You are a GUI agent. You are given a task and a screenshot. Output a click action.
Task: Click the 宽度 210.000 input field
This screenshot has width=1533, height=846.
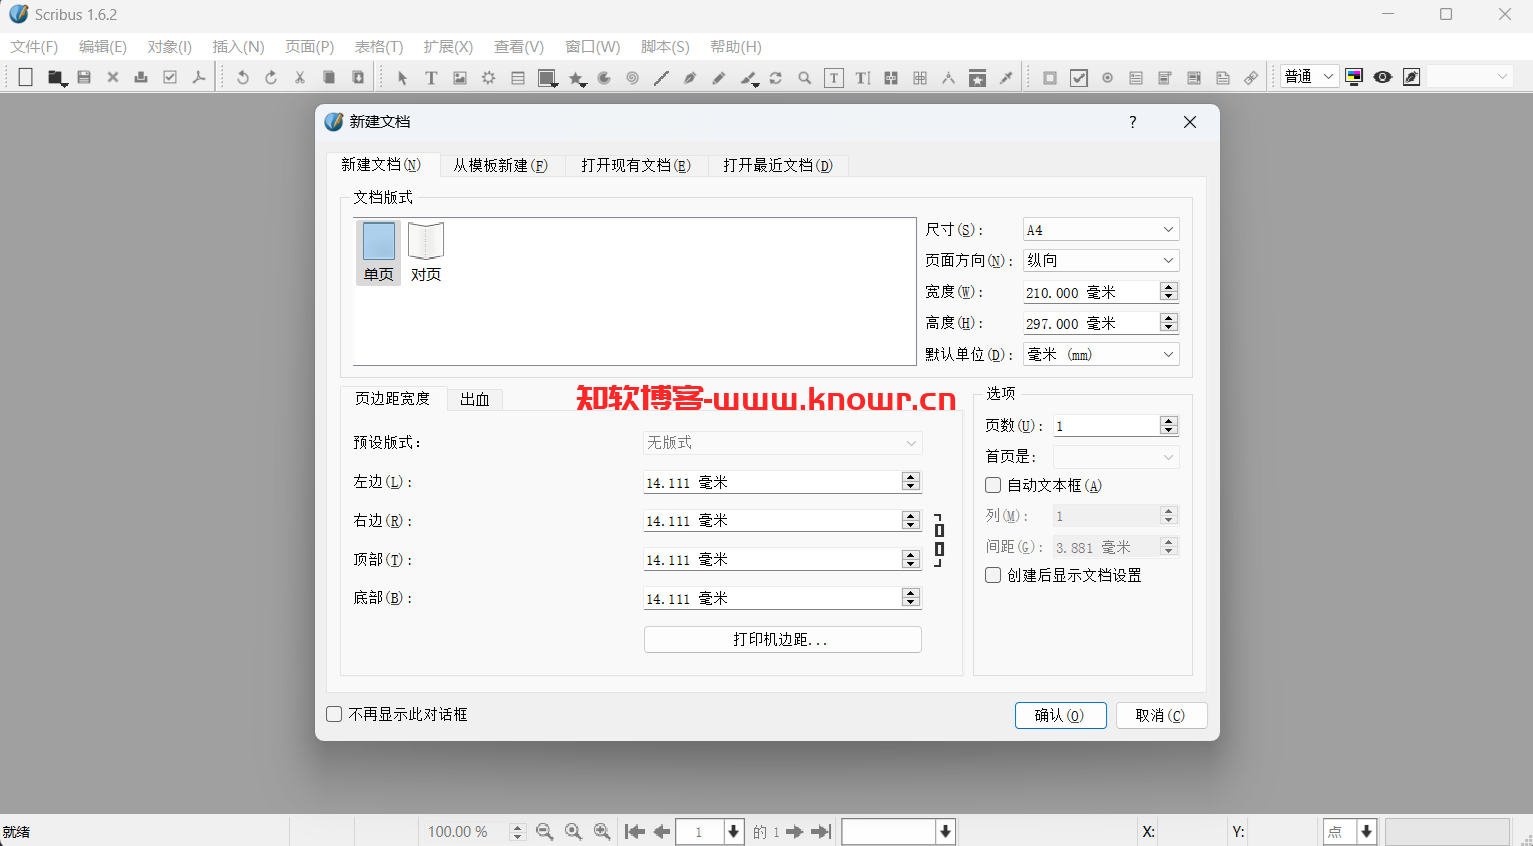click(x=1091, y=292)
